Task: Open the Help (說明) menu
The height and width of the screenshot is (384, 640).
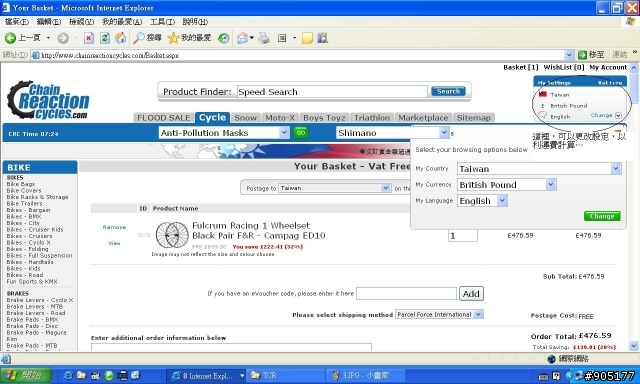Action: pos(195,22)
